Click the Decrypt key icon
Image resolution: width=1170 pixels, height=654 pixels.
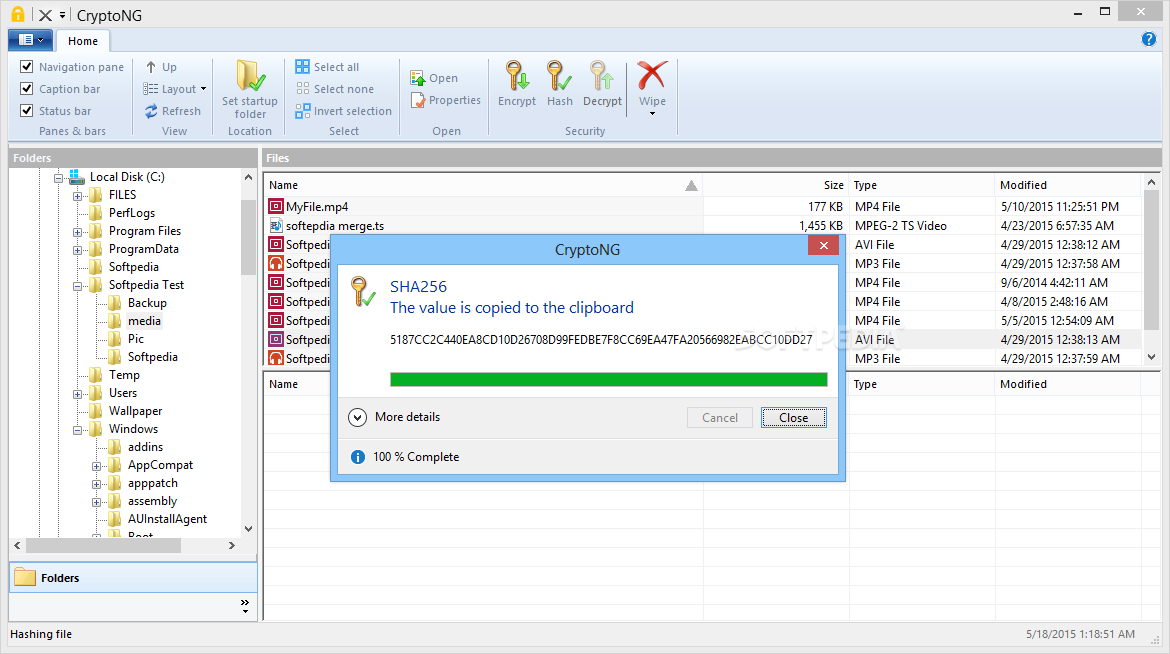pyautogui.click(x=601, y=75)
